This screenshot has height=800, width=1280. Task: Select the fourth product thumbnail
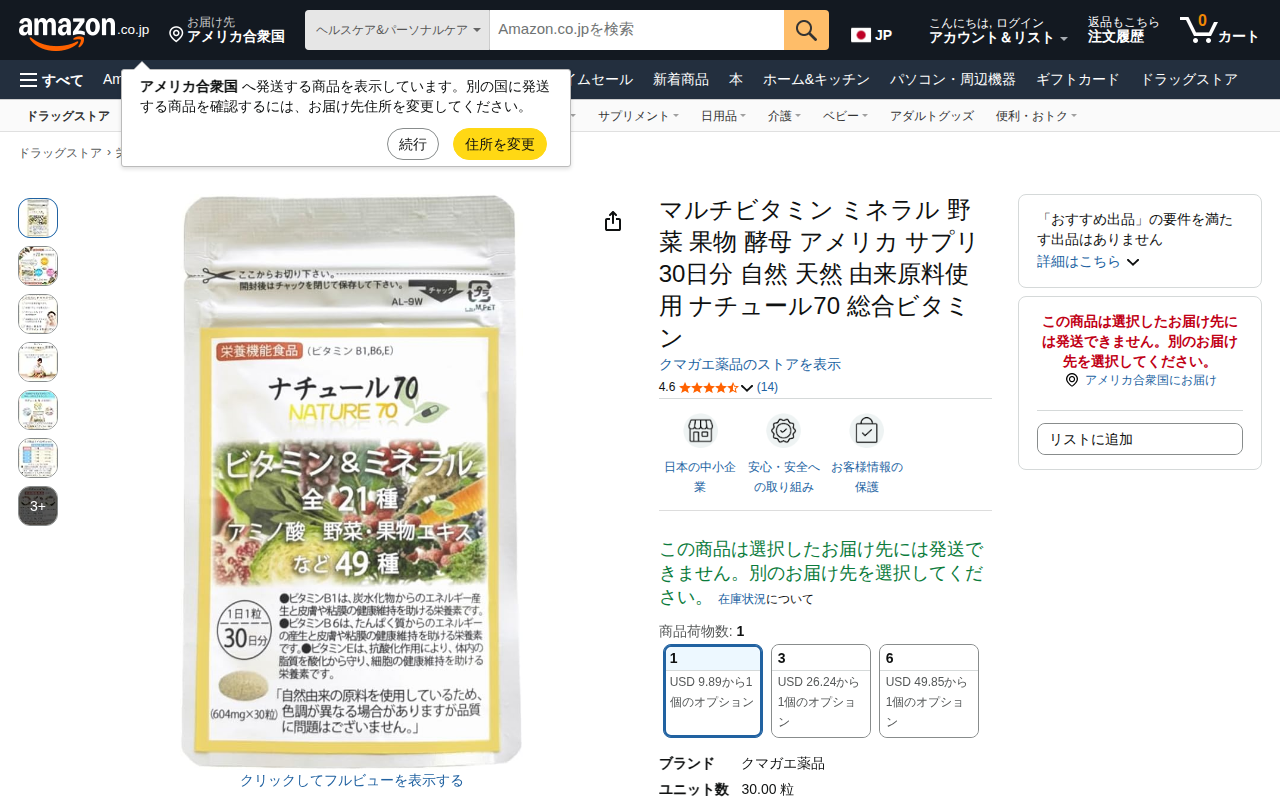38,362
